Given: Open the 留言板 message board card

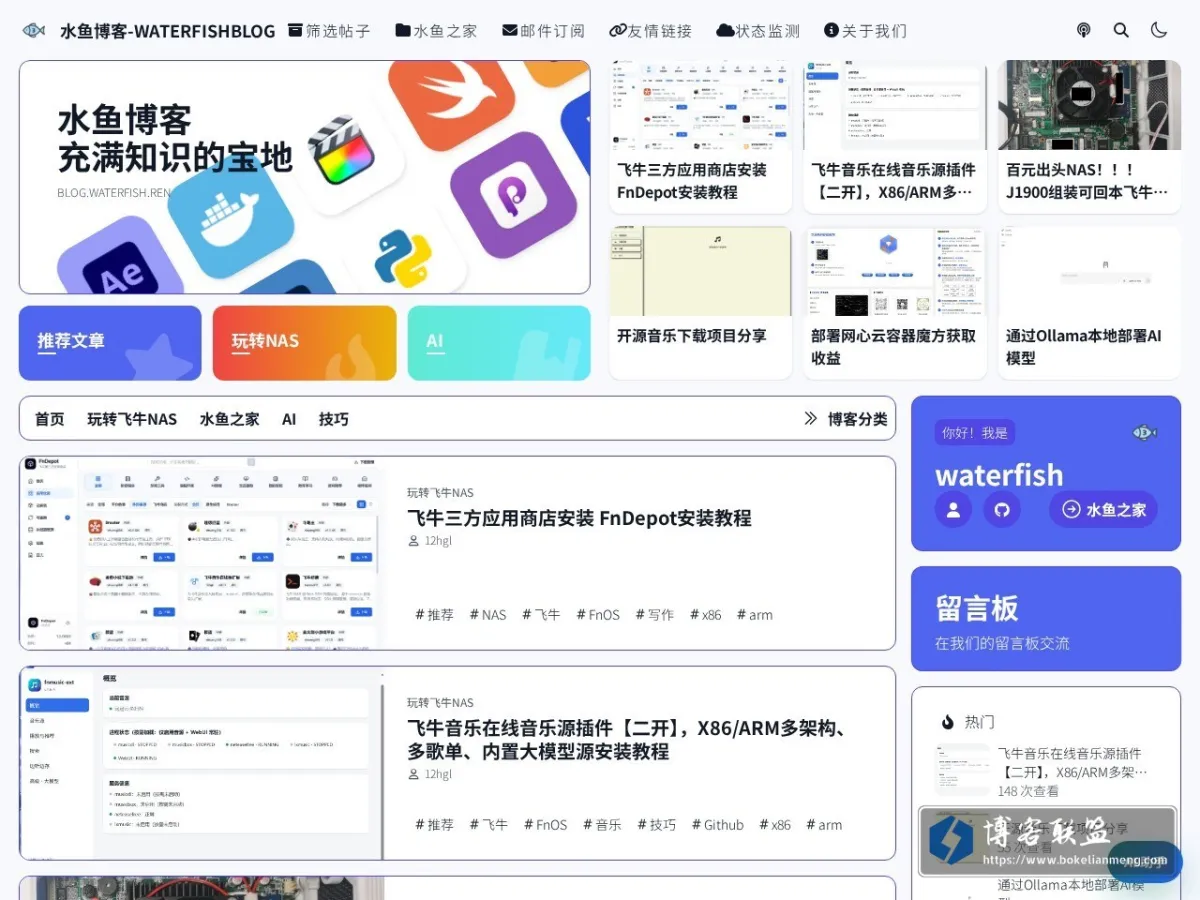Looking at the screenshot, I should point(1046,619).
